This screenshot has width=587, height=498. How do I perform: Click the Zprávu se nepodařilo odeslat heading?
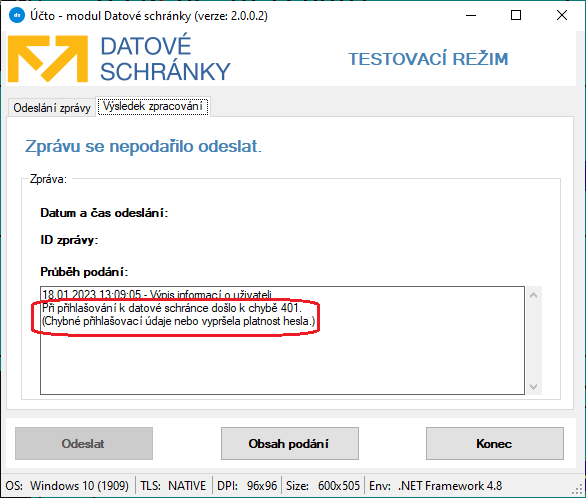click(x=143, y=146)
